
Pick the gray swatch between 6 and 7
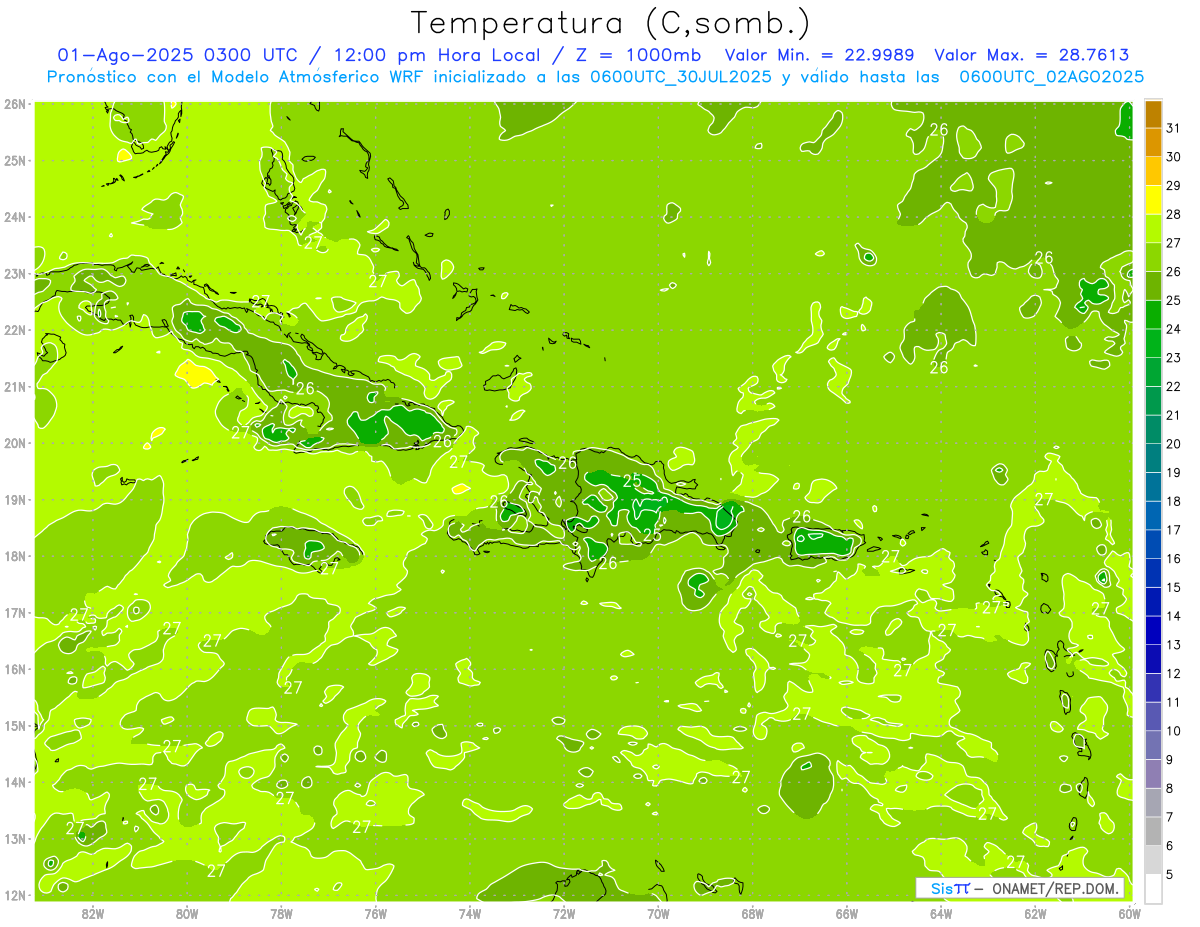[1153, 831]
